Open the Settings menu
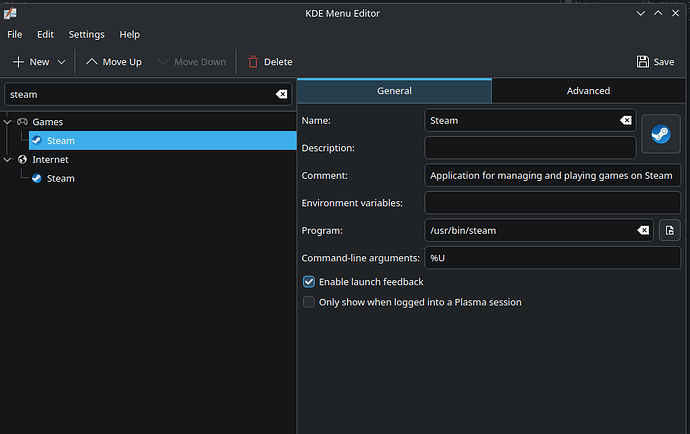Image resolution: width=690 pixels, height=434 pixels. (86, 34)
